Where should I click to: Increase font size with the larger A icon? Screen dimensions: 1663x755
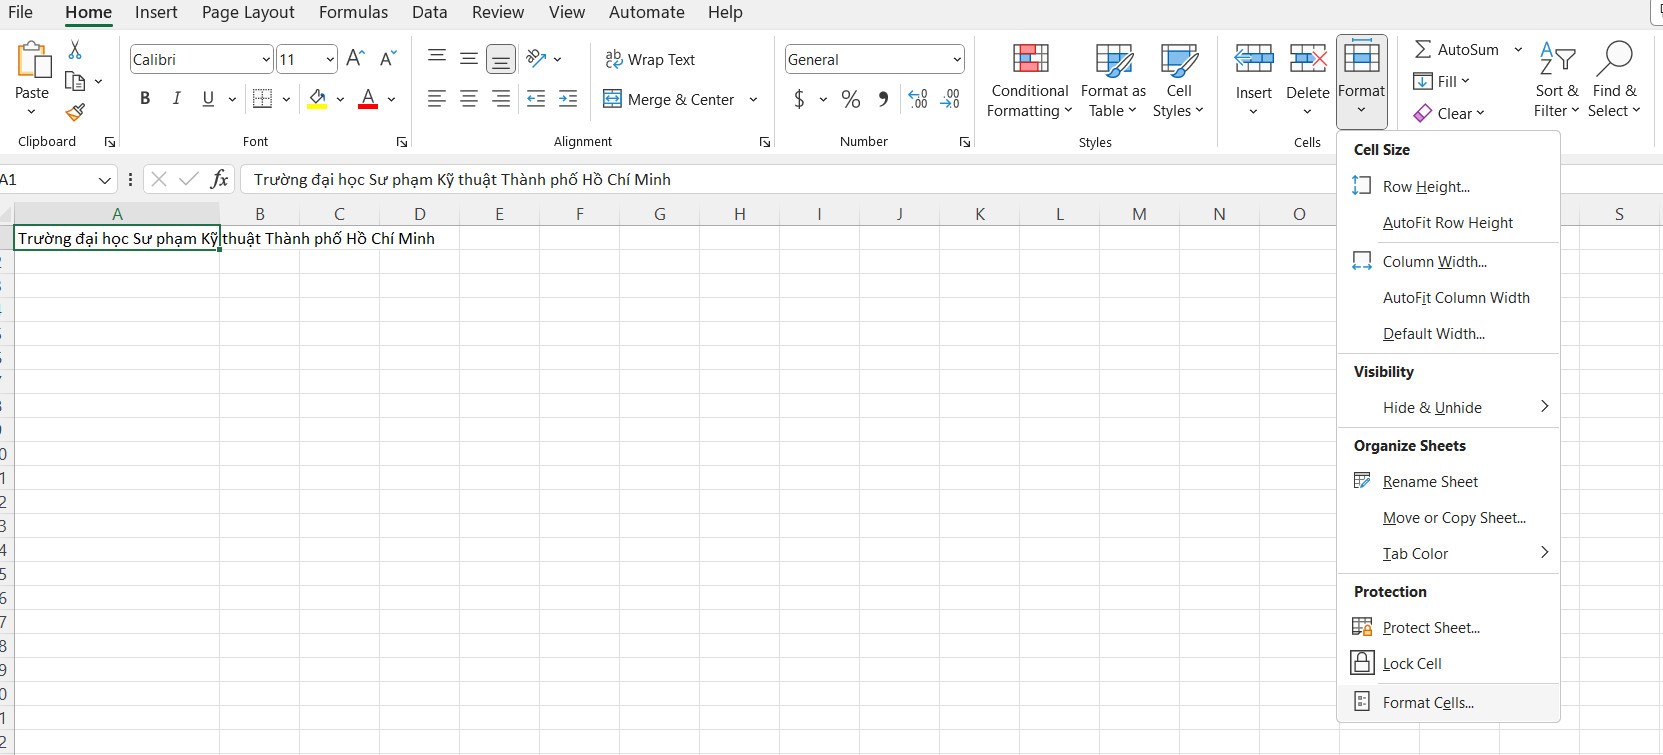(355, 59)
